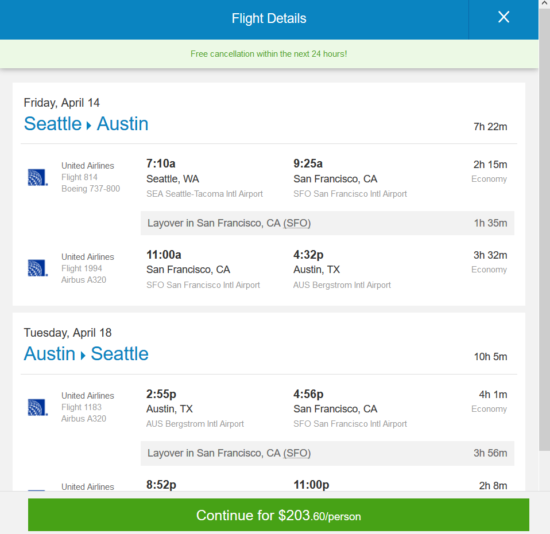The width and height of the screenshot is (550, 534).
Task: Click the 7:10a Seattle departure time
Action: [x=161, y=163]
